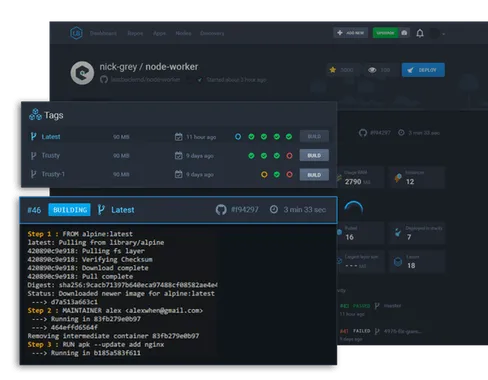The height and width of the screenshot is (380, 488).
Task: Open the Apps nav item
Action: coord(159,33)
